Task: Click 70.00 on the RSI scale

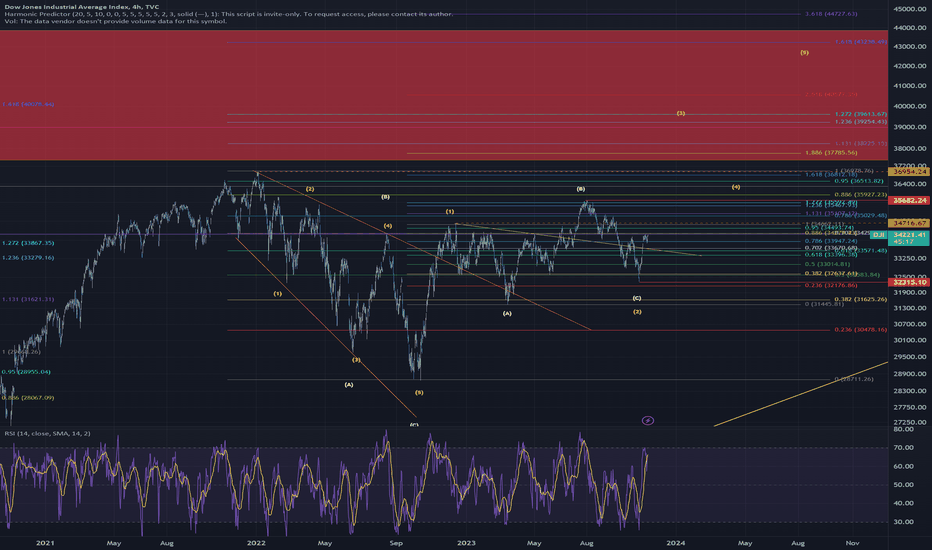Action: point(903,448)
